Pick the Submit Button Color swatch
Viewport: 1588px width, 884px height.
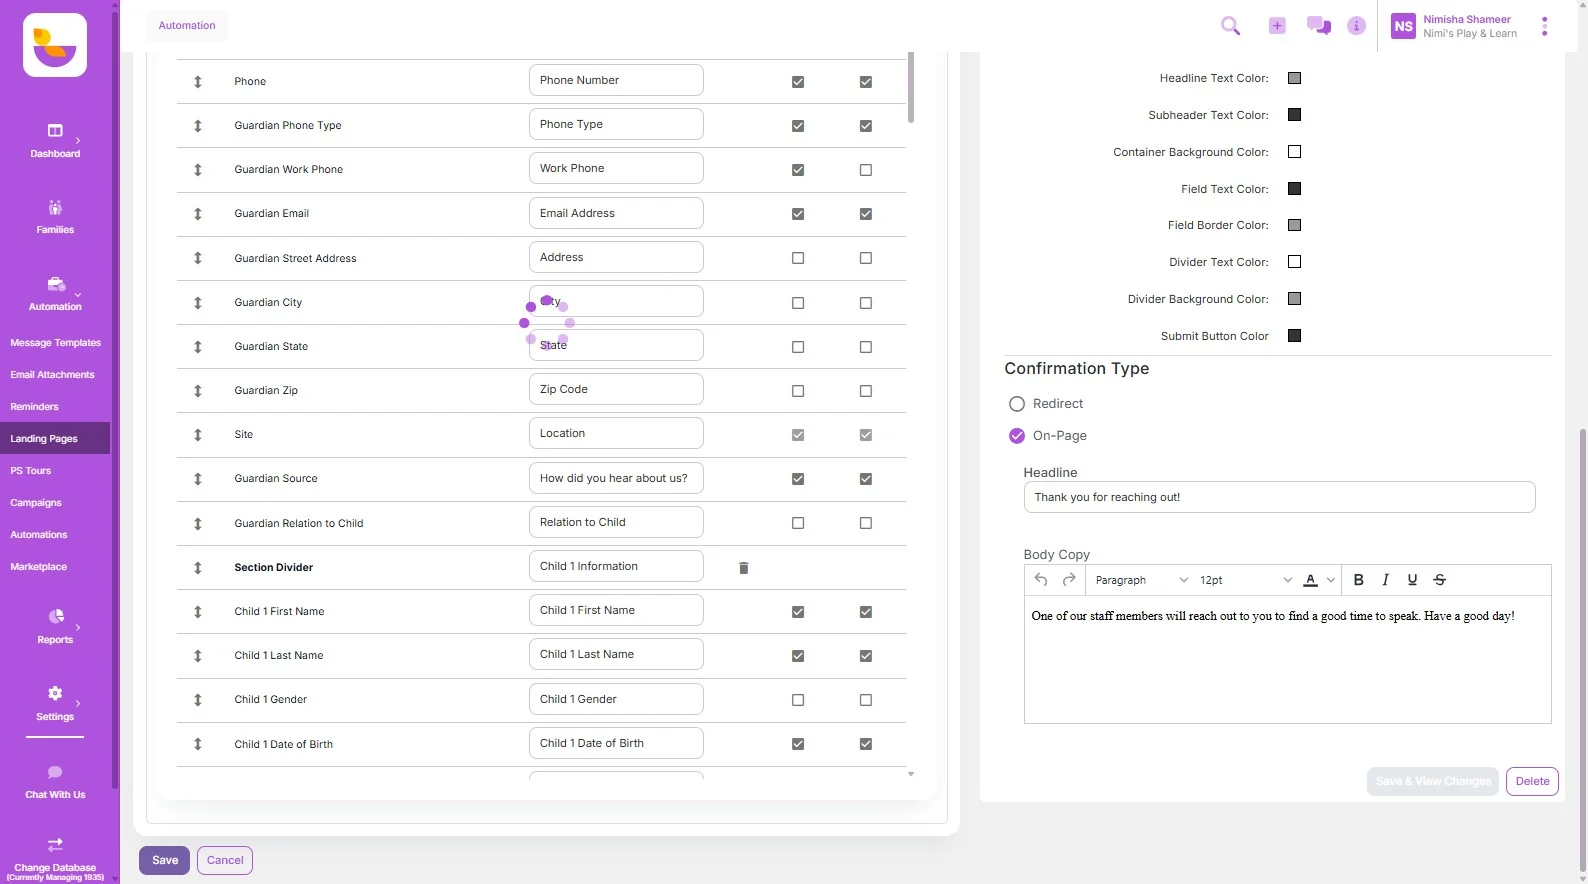click(x=1294, y=336)
